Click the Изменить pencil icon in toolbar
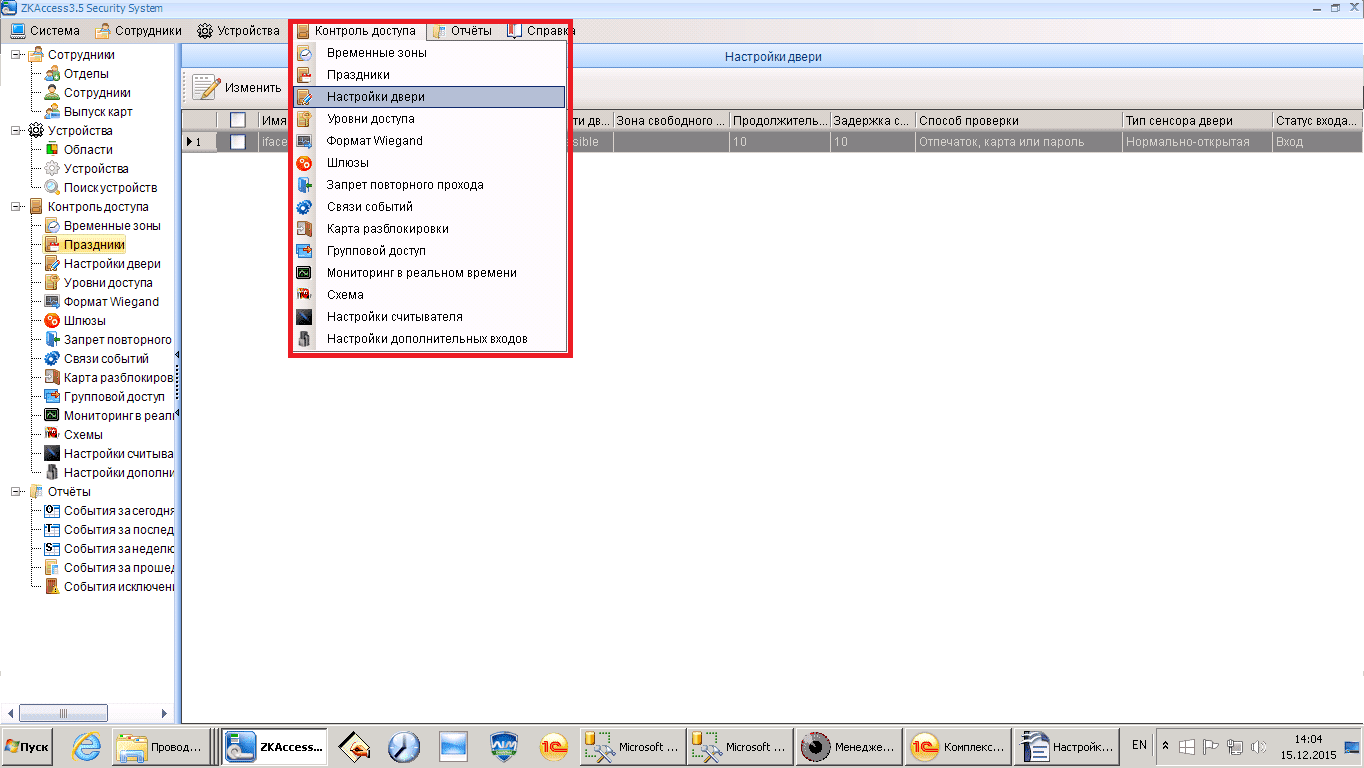 point(205,88)
